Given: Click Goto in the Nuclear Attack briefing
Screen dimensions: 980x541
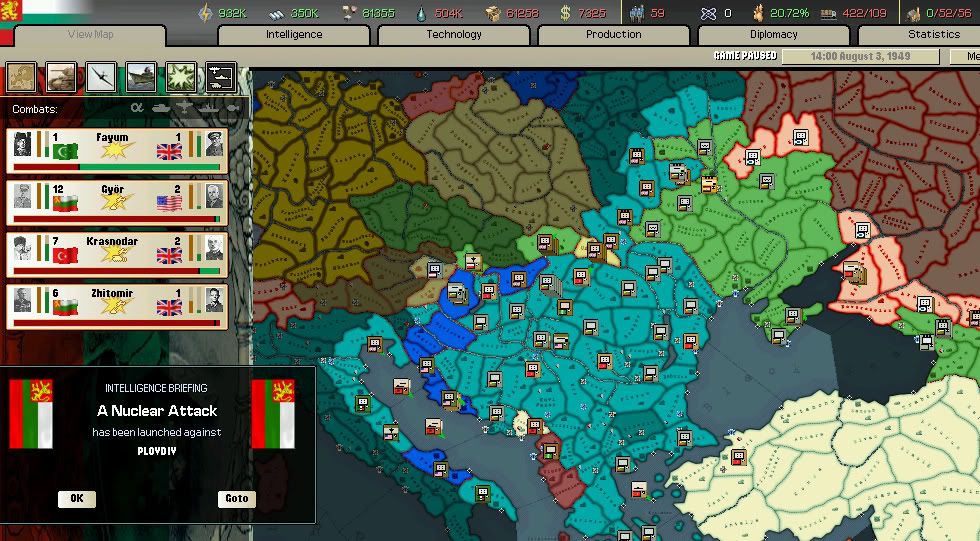Looking at the screenshot, I should click(x=237, y=499).
